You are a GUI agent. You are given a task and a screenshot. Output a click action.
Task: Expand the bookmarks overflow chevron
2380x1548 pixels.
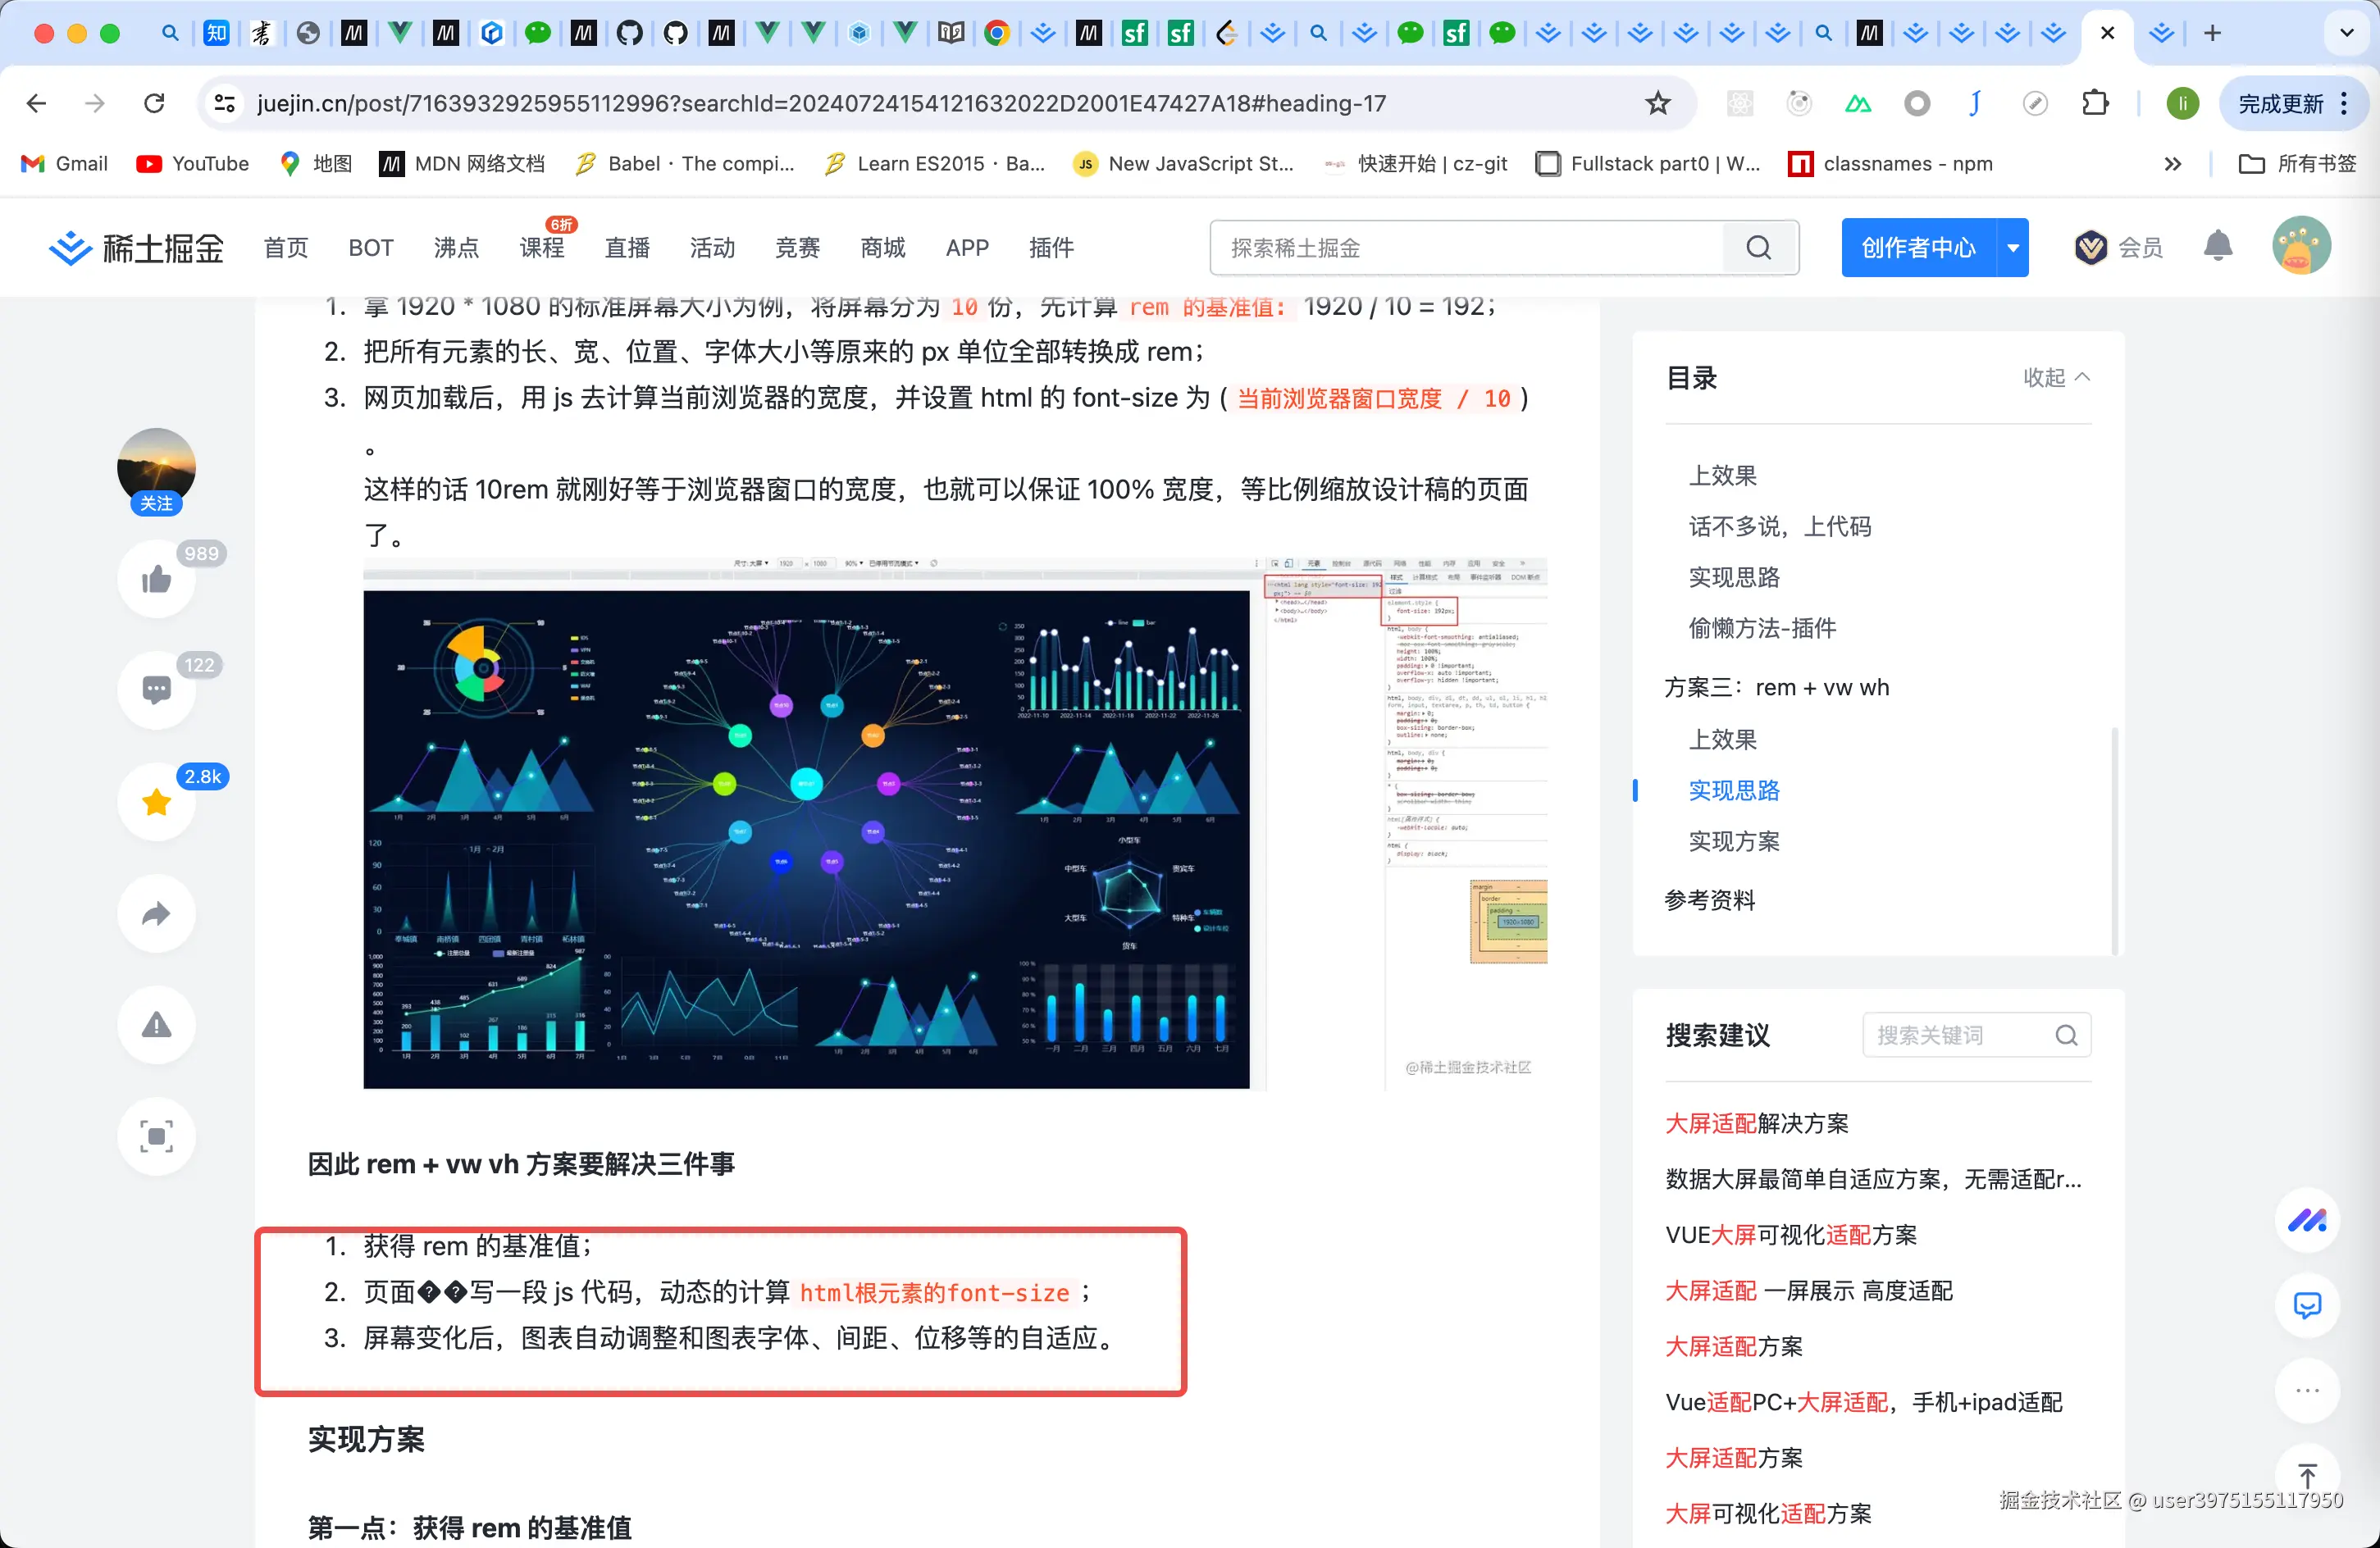pos(2172,163)
